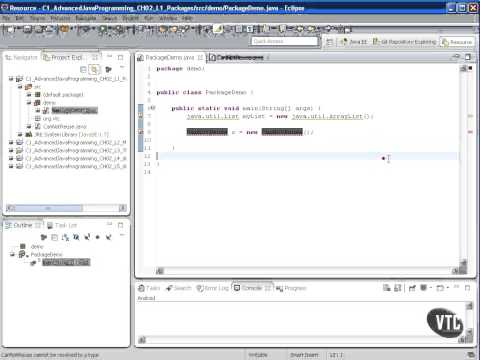The width and height of the screenshot is (480, 360).
Task: Switch to the Project Explorer tab
Action: (x=67, y=58)
